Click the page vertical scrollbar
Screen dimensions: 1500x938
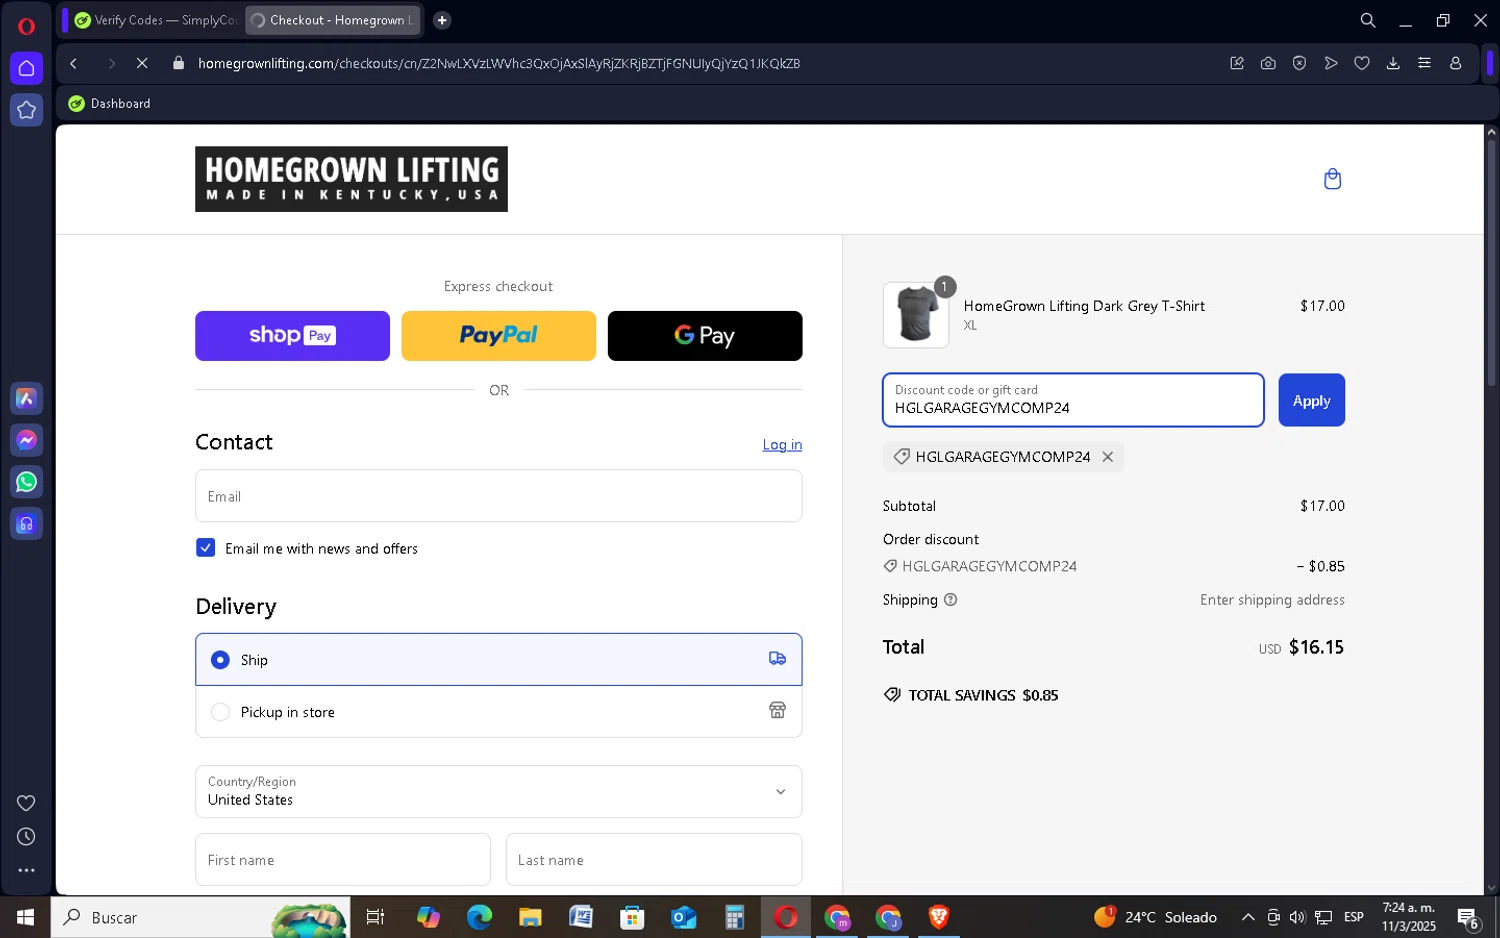(1491, 262)
